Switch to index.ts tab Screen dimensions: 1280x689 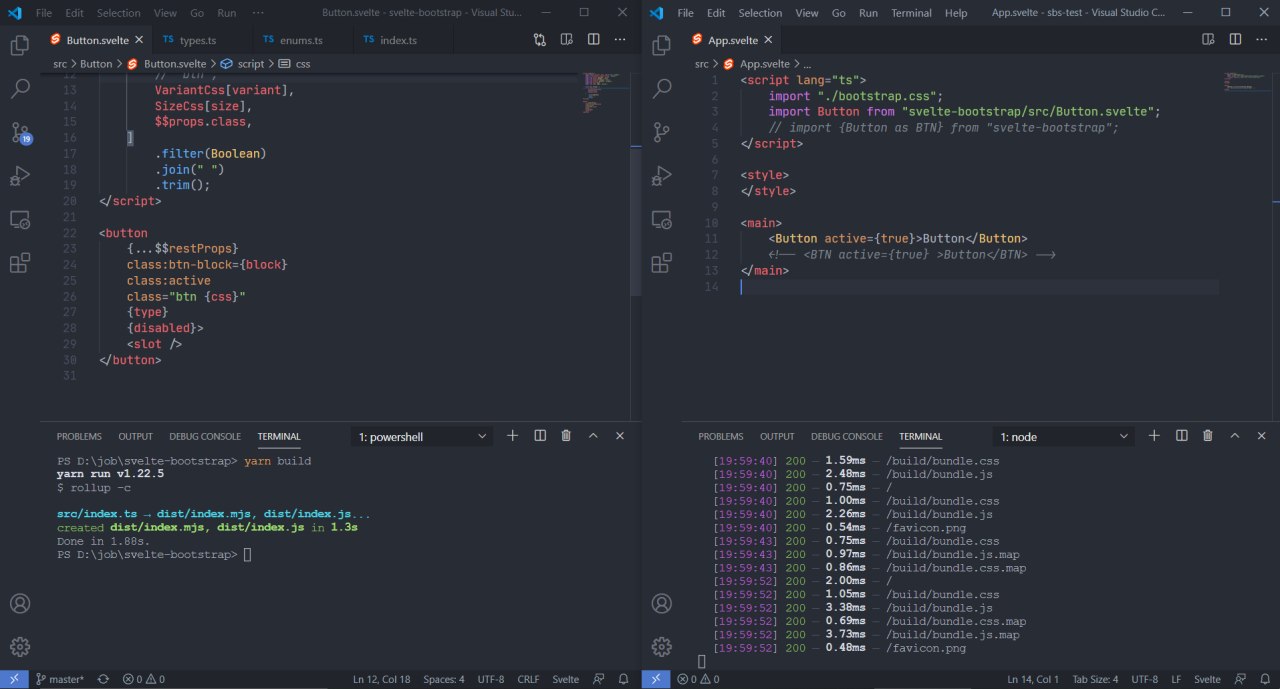[390, 40]
